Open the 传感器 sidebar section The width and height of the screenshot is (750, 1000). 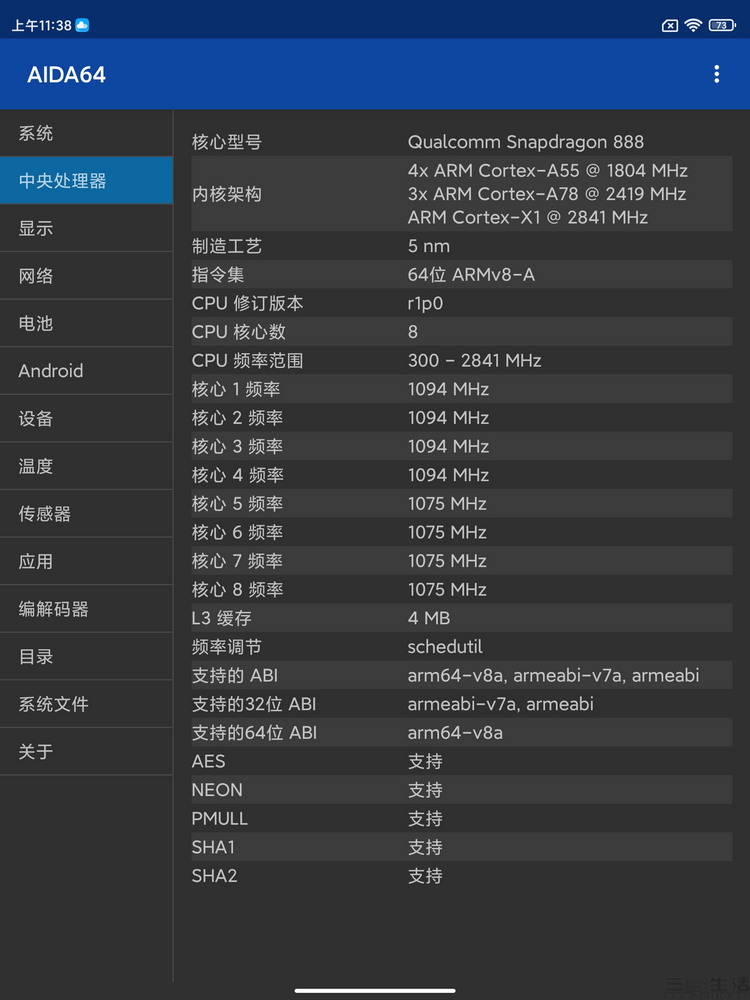coord(86,513)
